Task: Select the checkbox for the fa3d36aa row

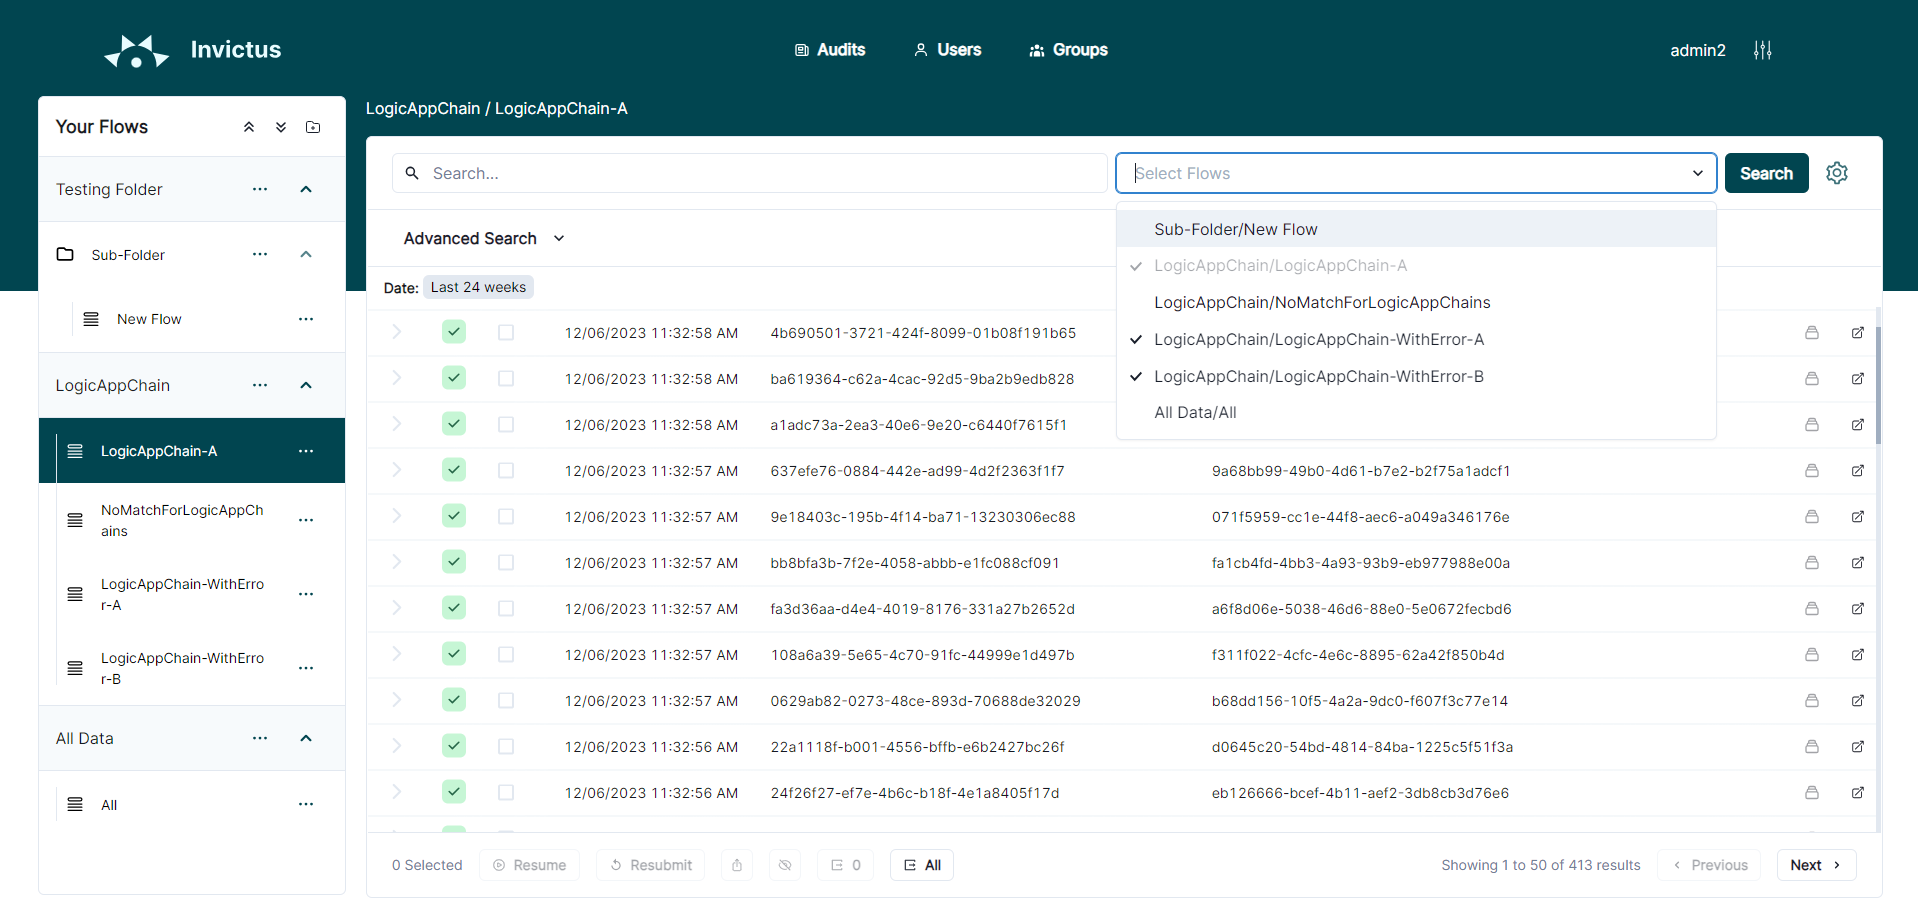Action: coord(505,608)
